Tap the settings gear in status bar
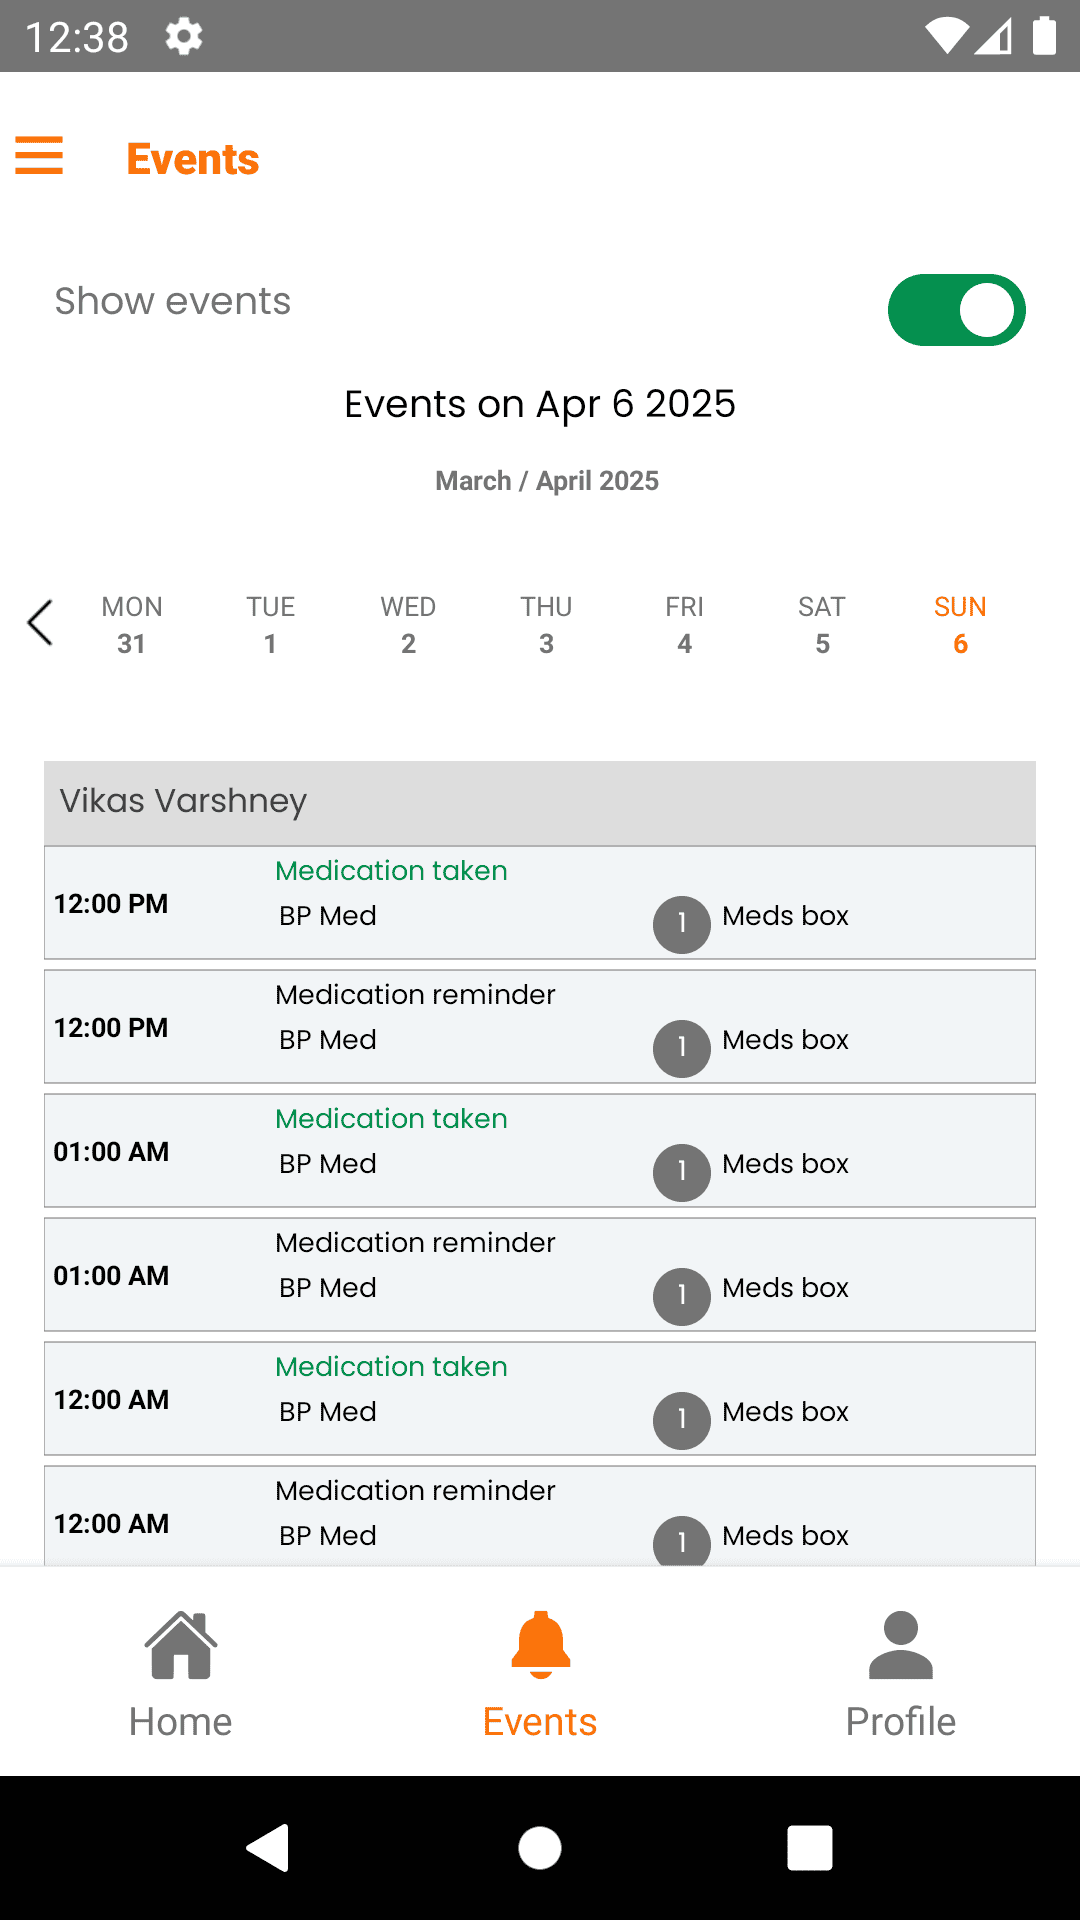1080x1920 pixels. [184, 37]
